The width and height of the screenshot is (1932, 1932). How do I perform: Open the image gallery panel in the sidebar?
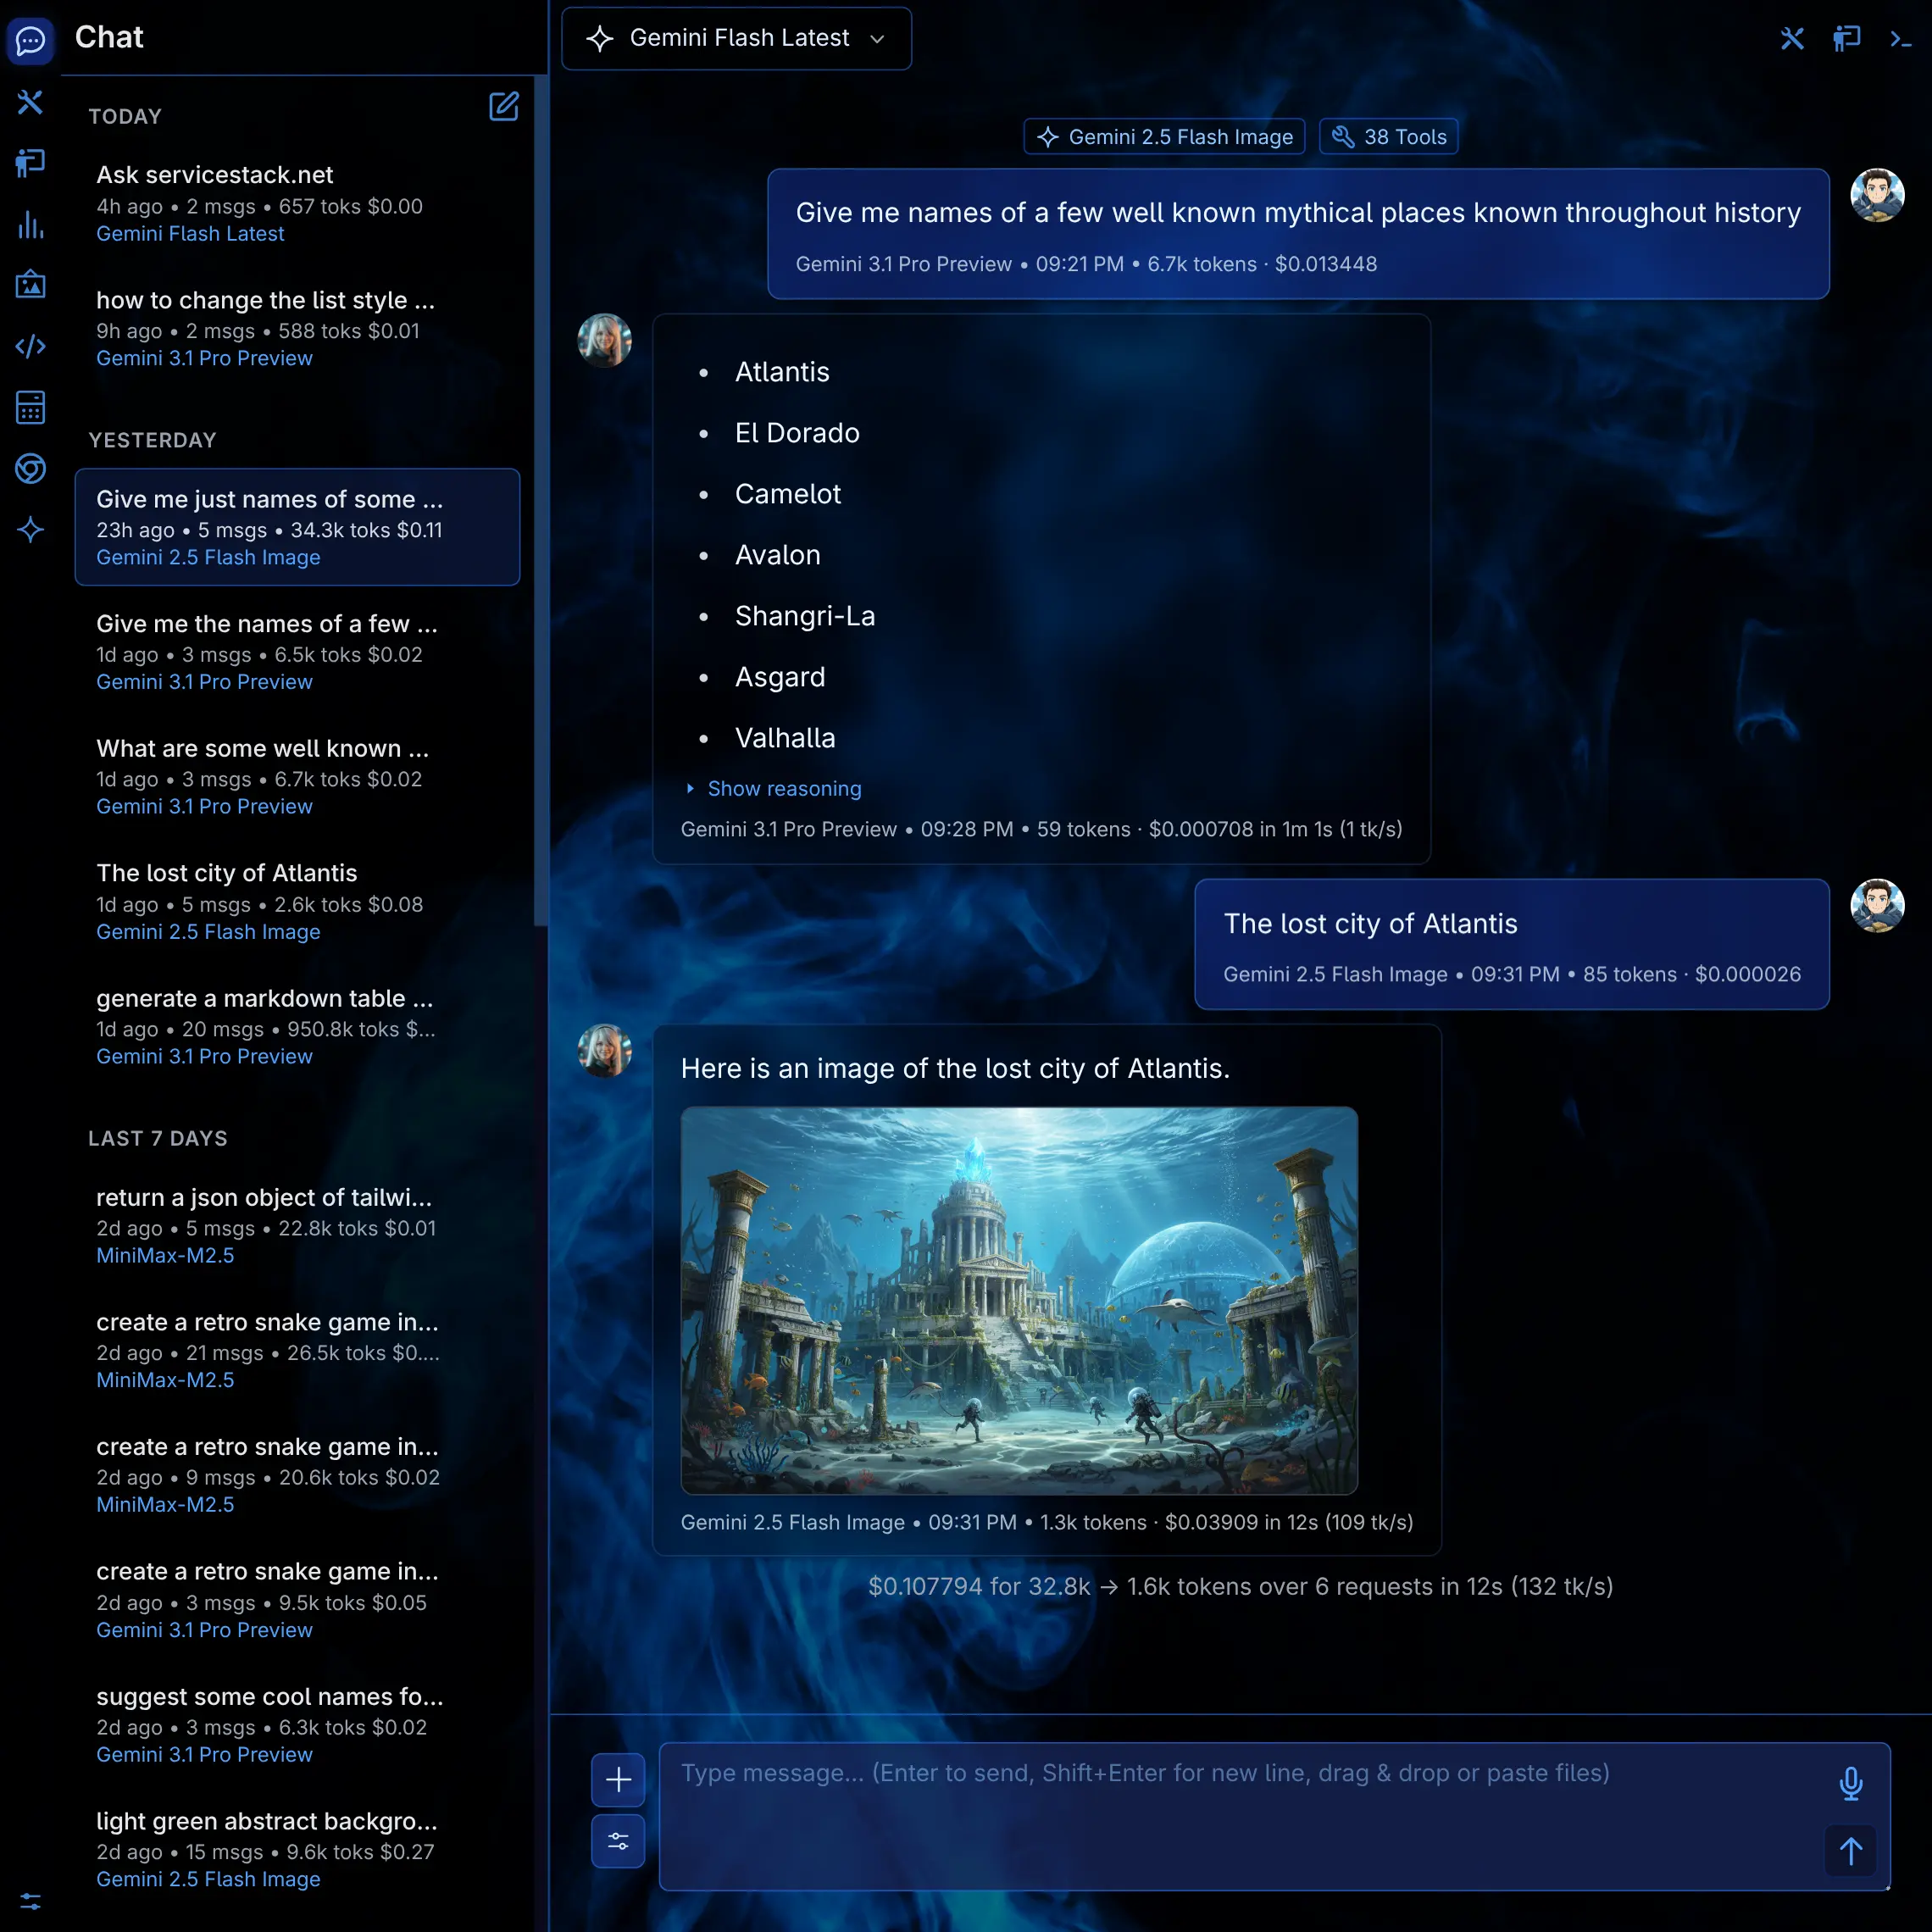31,285
